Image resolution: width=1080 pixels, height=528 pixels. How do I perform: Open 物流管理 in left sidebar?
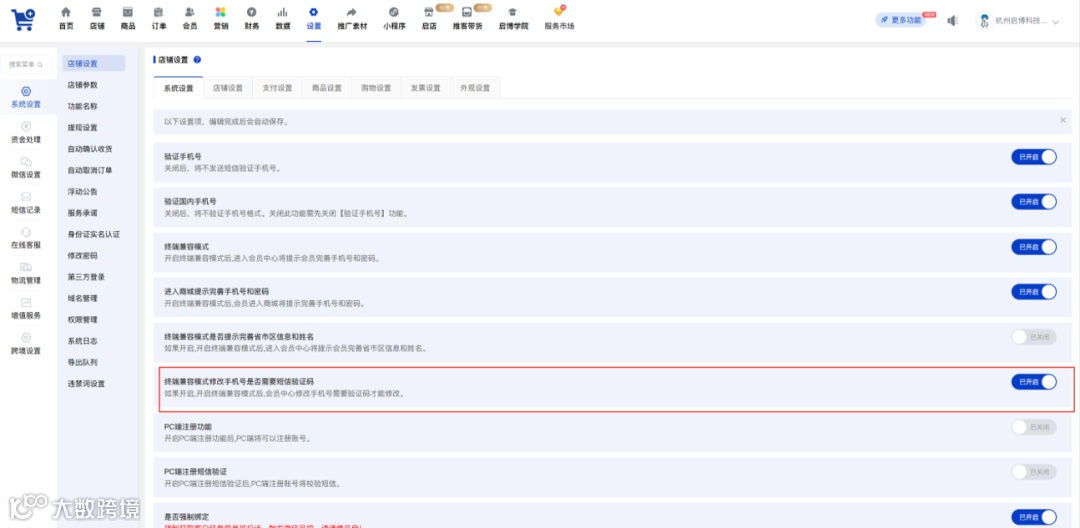point(25,273)
